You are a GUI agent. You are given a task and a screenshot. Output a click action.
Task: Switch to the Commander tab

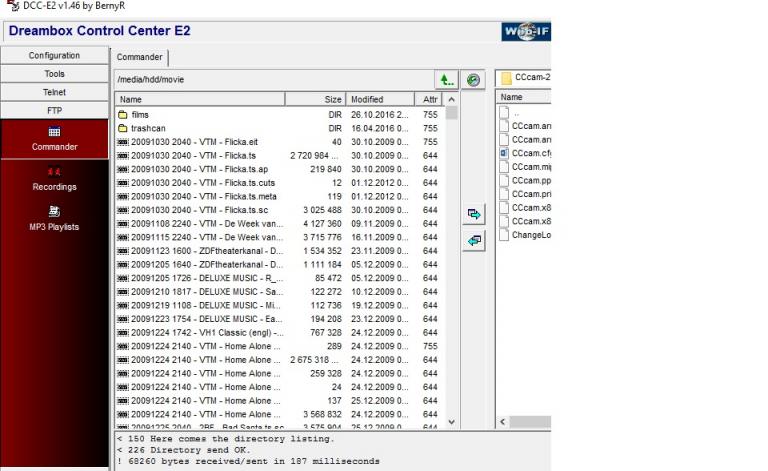139,57
